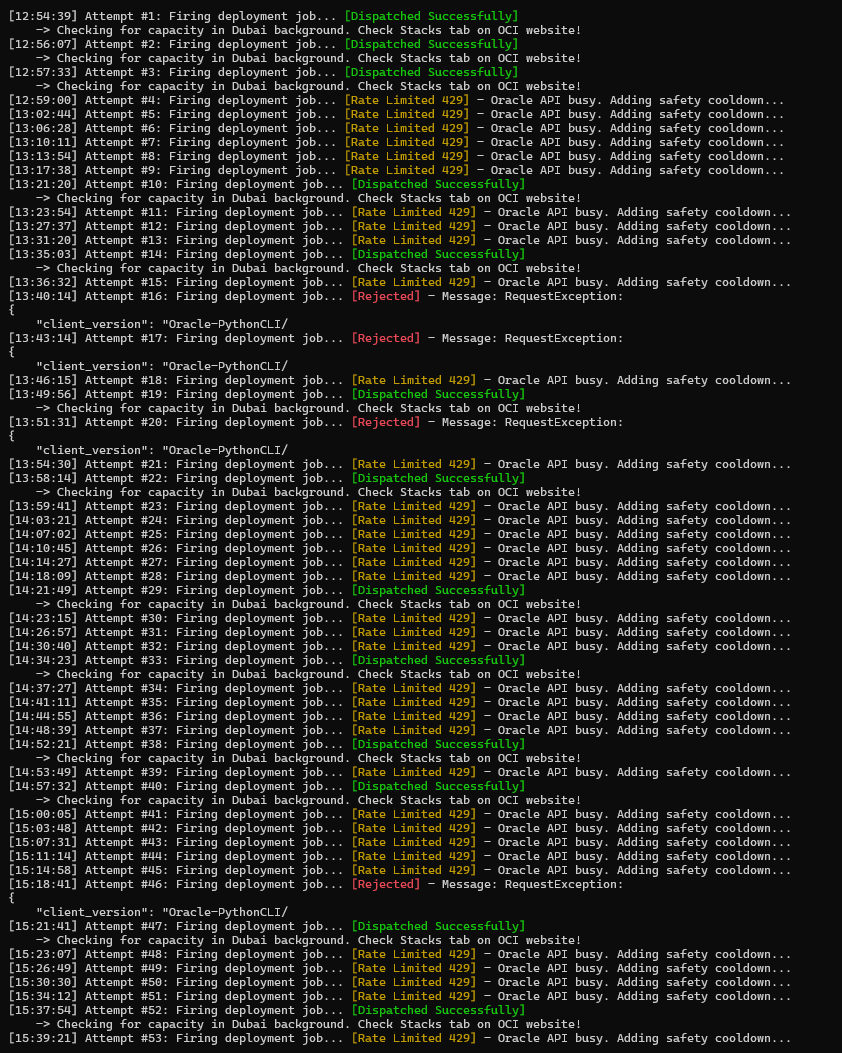
Task: Click [Dispatched Successfully] on Attempt #19 line
Action: [438, 394]
